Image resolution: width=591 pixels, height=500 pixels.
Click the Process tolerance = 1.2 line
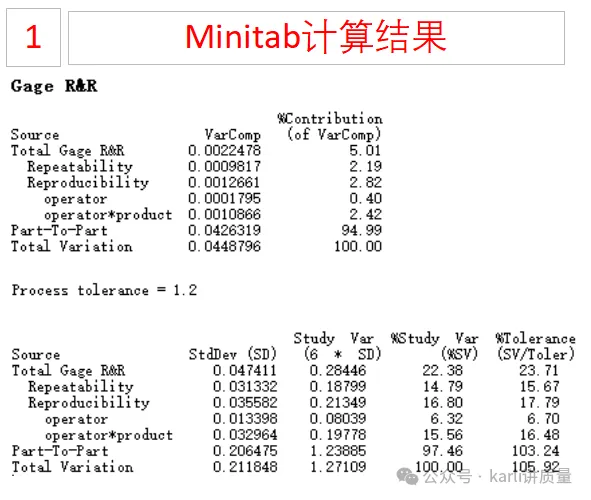tap(104, 290)
